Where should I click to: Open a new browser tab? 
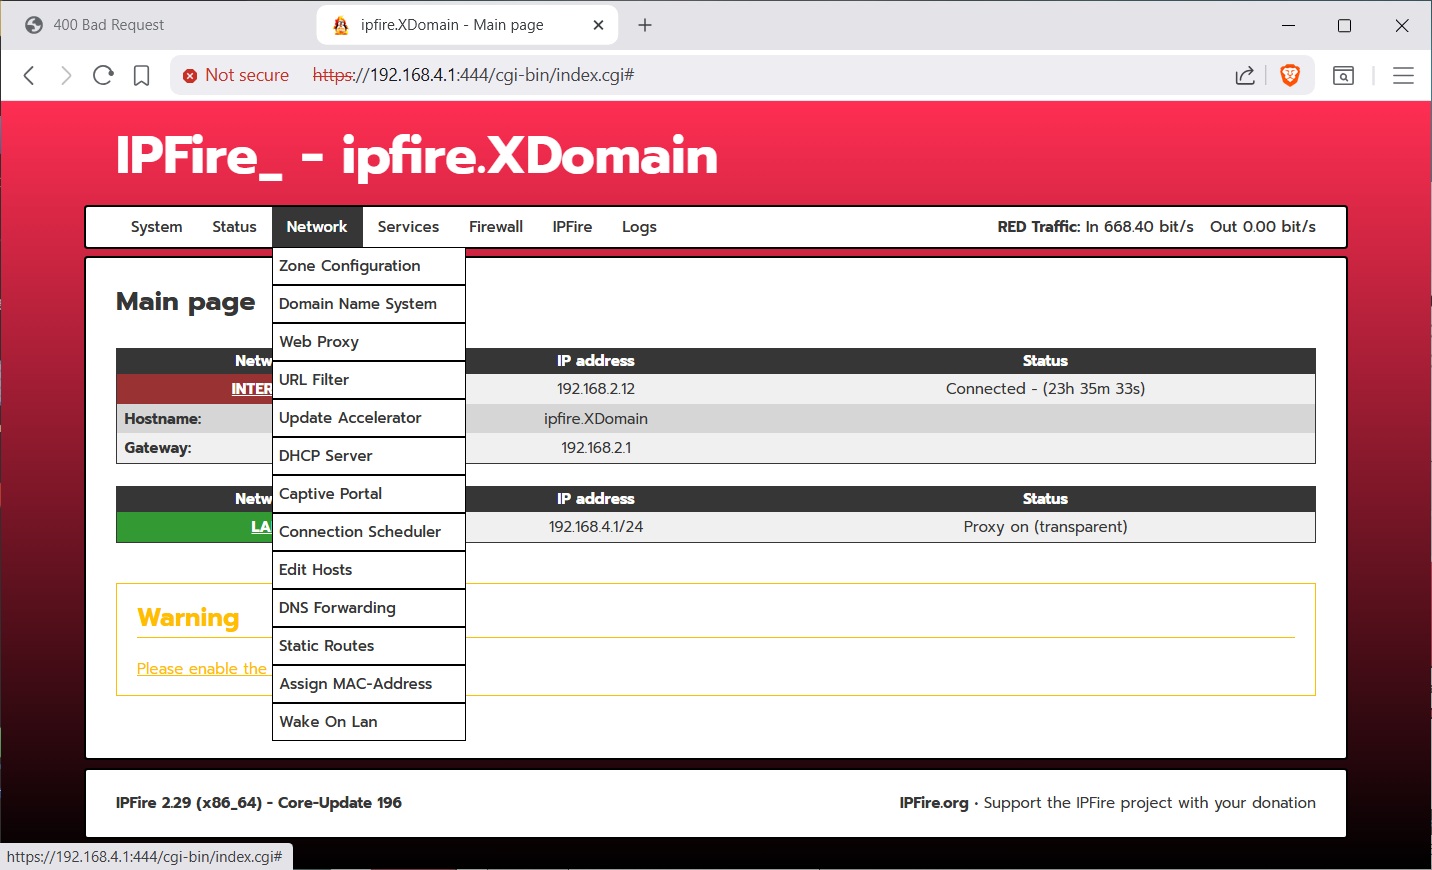click(x=645, y=25)
